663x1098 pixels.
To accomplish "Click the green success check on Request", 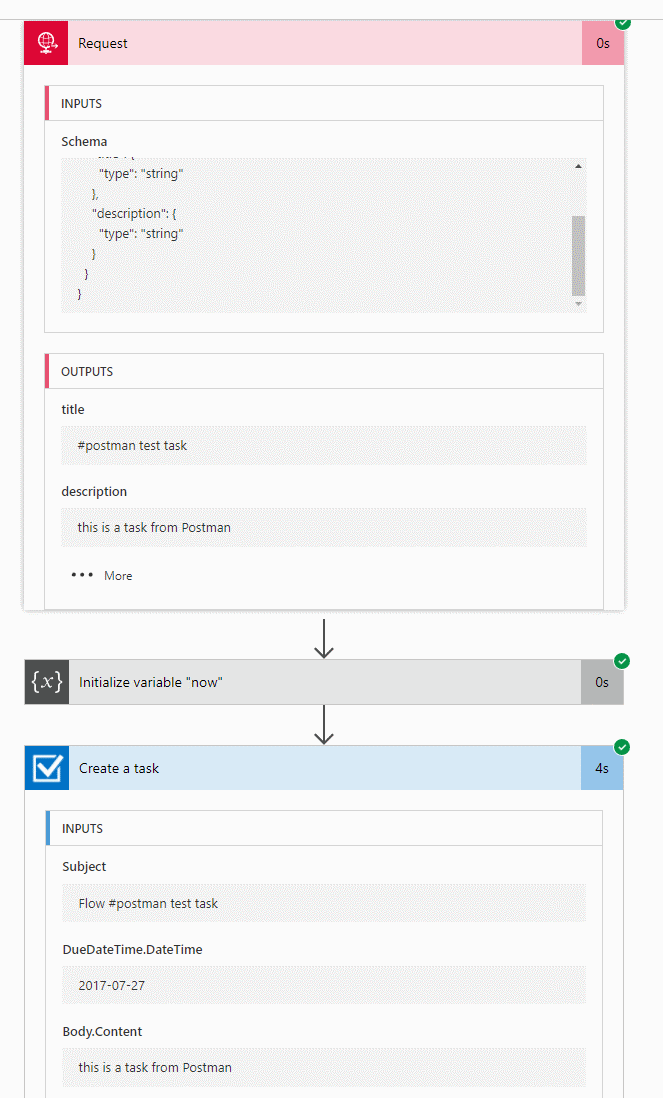I will [x=623, y=21].
